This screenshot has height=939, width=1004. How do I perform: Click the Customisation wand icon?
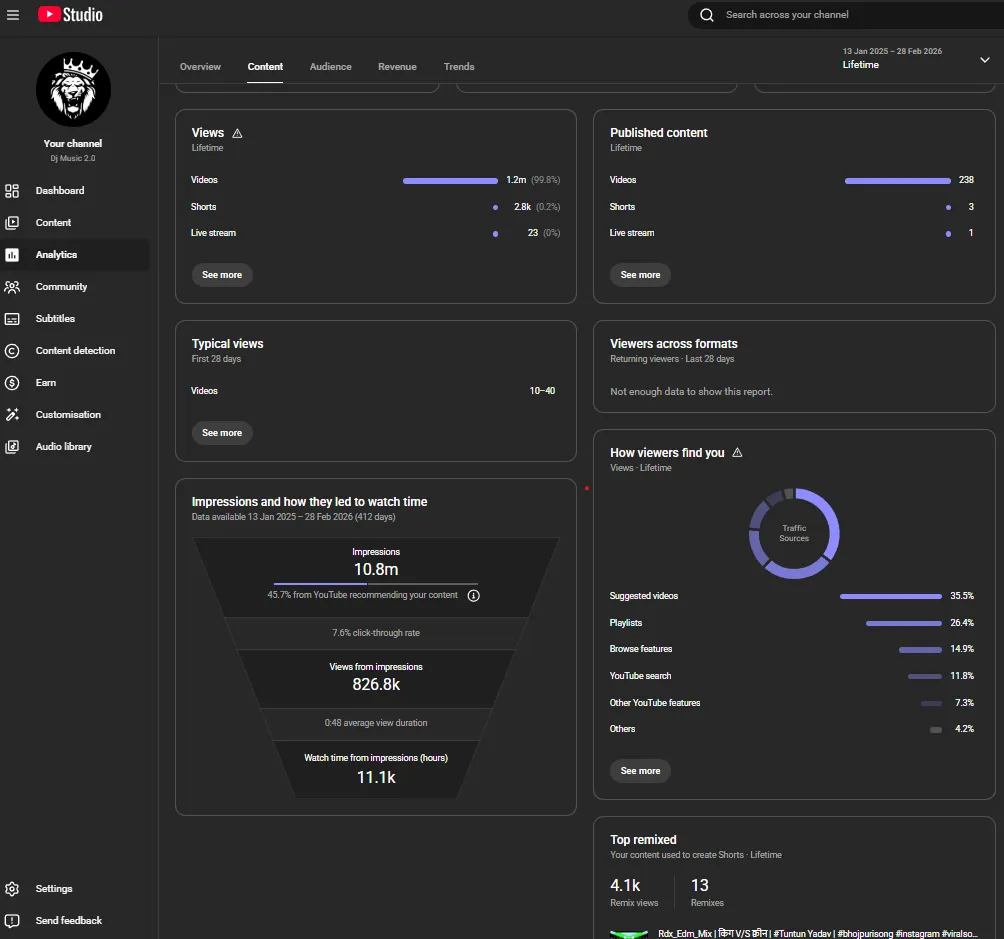click(12, 415)
